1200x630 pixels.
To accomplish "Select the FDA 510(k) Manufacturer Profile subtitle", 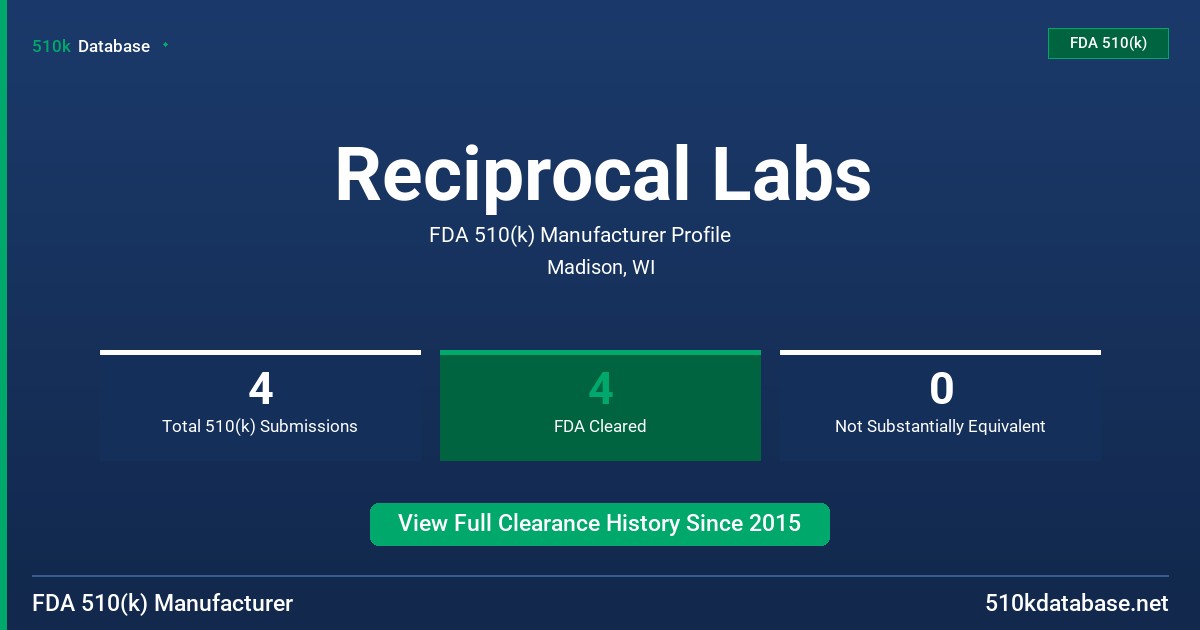I will [580, 235].
